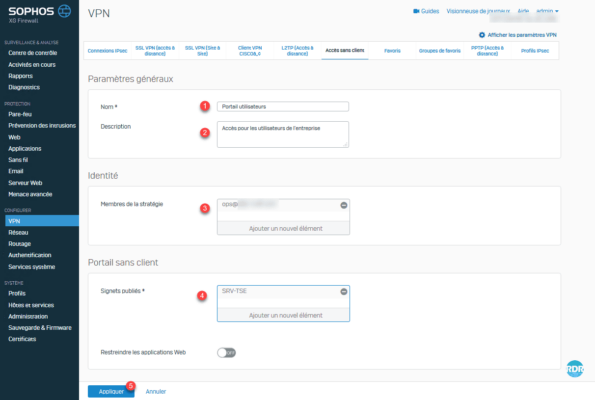Image resolution: width=595 pixels, height=400 pixels.
Task: Remove SRV-TSE bookmark with minus icon
Action: [x=344, y=291]
